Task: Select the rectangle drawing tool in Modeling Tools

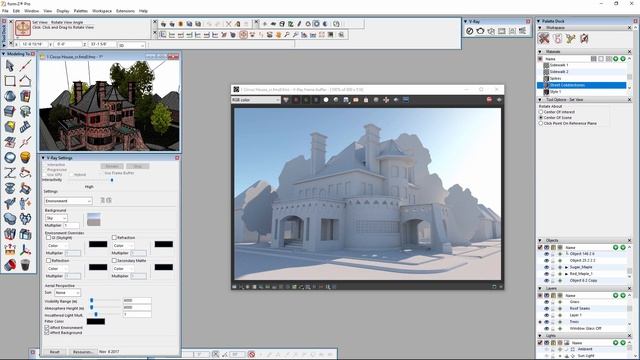Action: click(x=10, y=81)
